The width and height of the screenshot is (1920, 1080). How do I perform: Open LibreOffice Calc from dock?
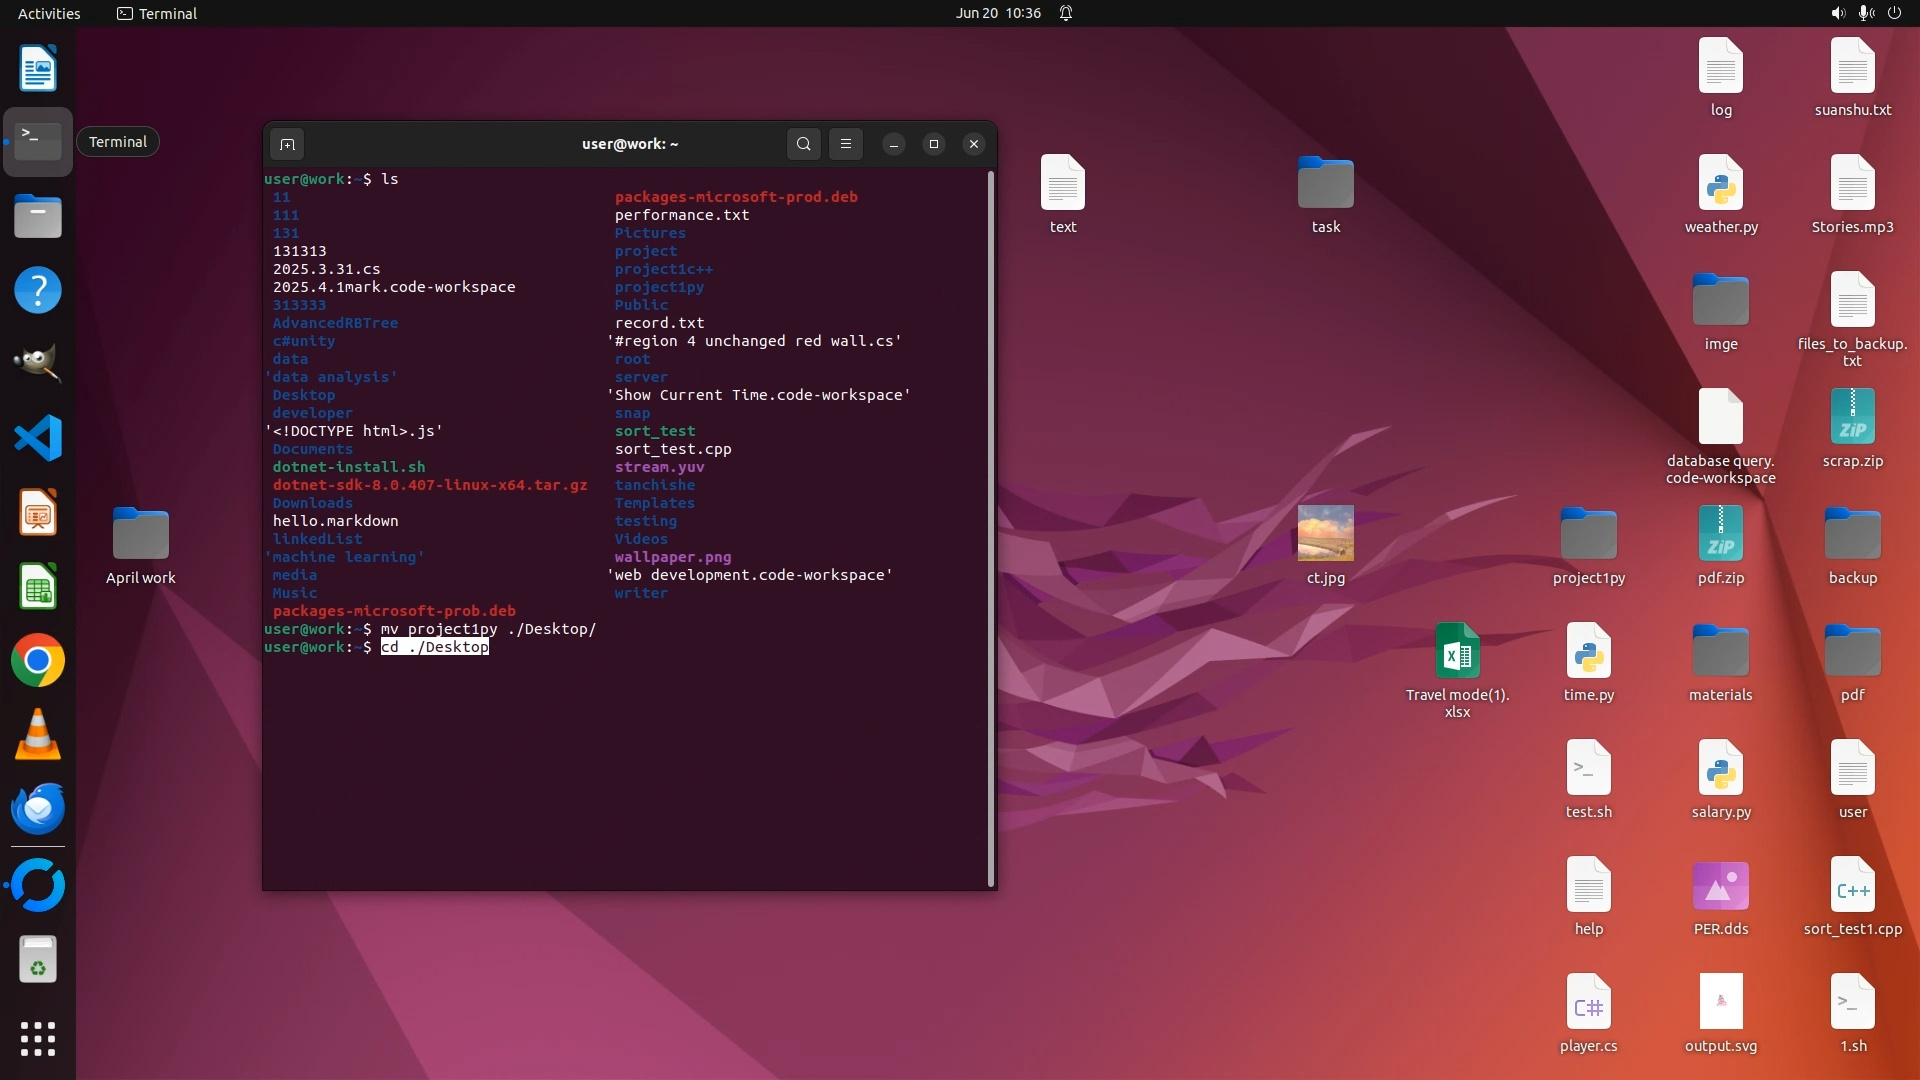(x=38, y=587)
